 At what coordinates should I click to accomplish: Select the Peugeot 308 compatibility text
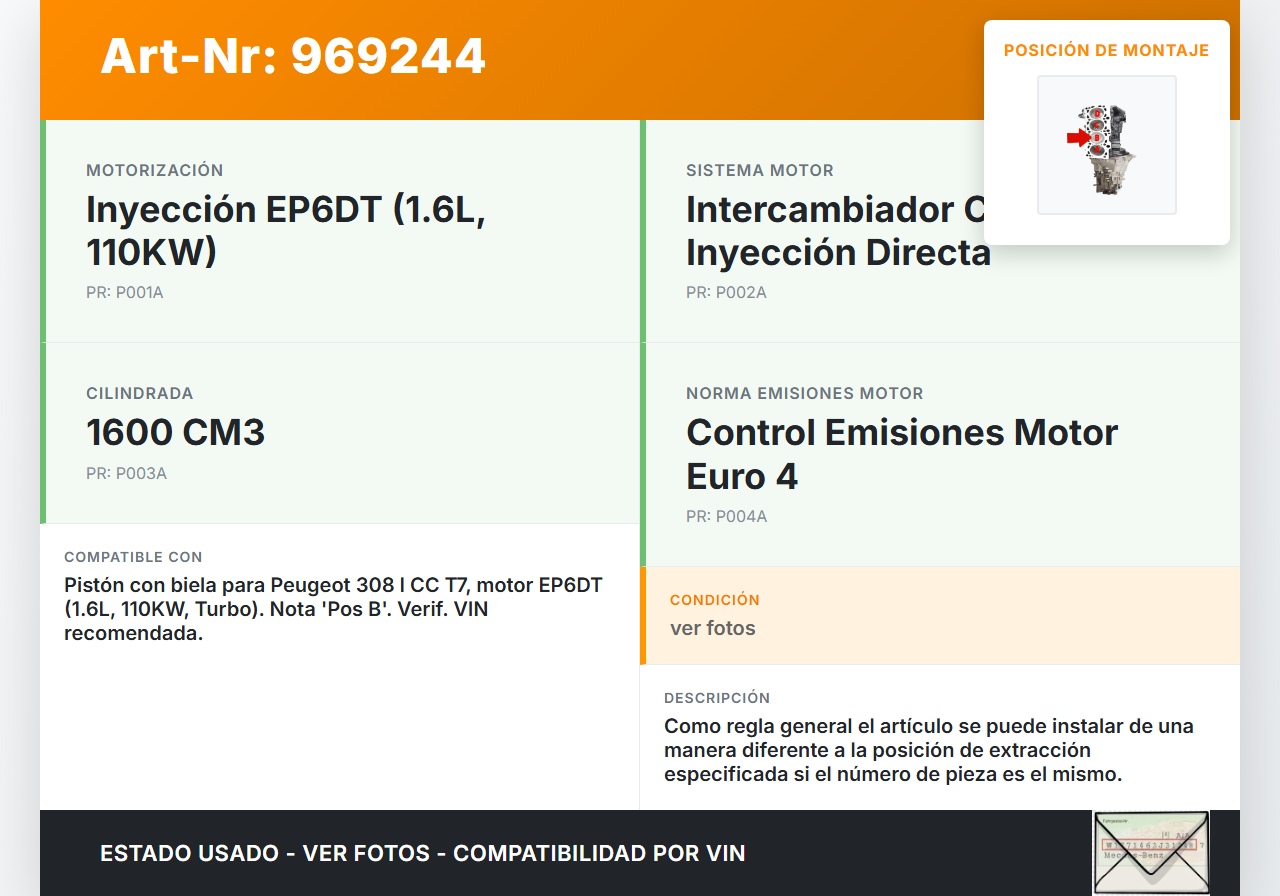coord(334,609)
